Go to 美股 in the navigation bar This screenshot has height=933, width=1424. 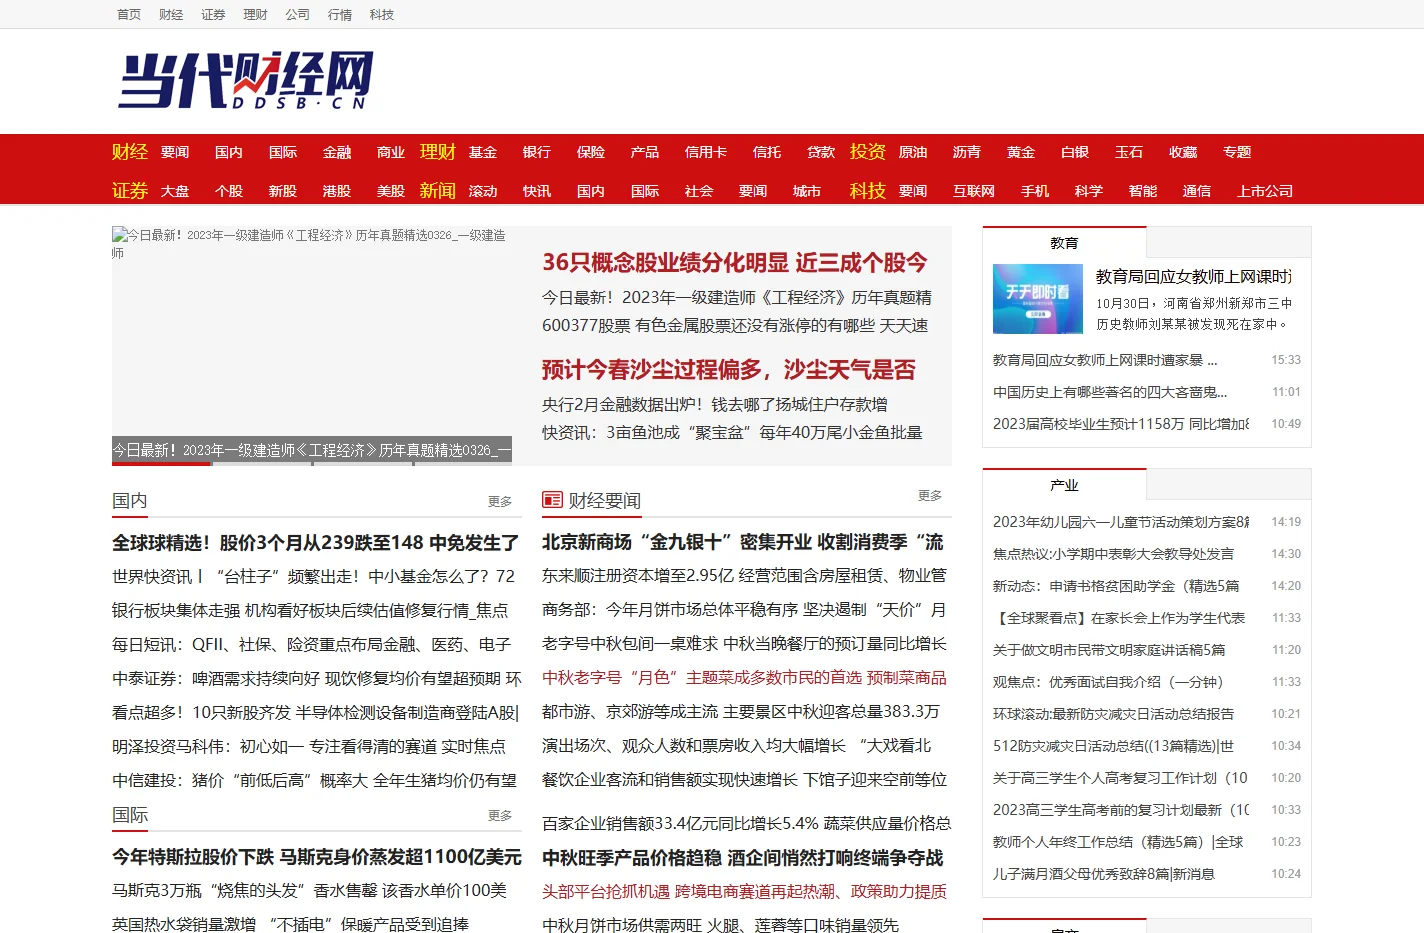point(391,191)
